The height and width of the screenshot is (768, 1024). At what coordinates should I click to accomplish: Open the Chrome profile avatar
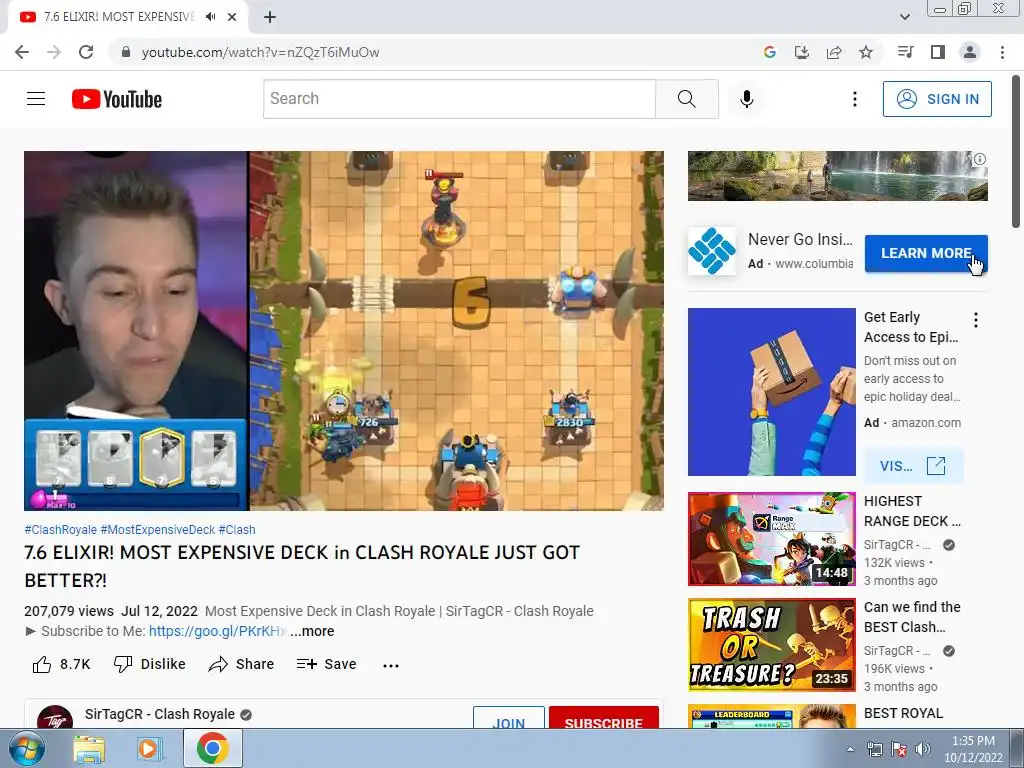pyautogui.click(x=970, y=52)
